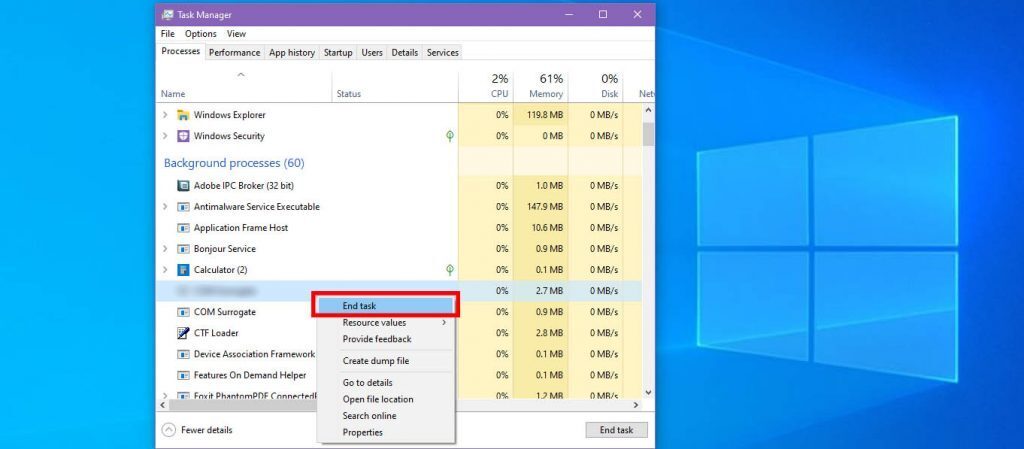Click the Windows Security shield icon
This screenshot has height=449, width=1024.
183,136
